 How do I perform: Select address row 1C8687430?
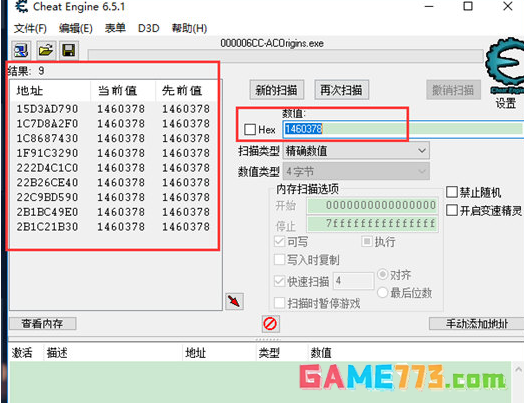[115, 138]
